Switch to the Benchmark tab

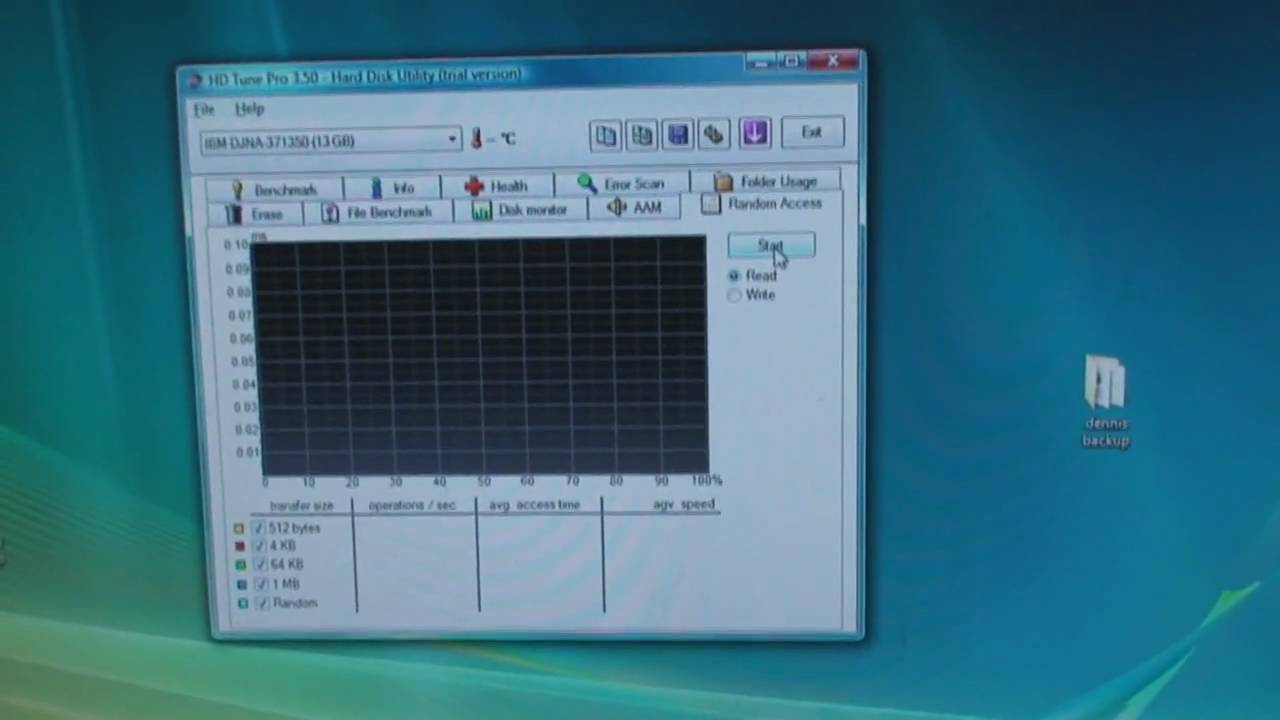[x=274, y=189]
